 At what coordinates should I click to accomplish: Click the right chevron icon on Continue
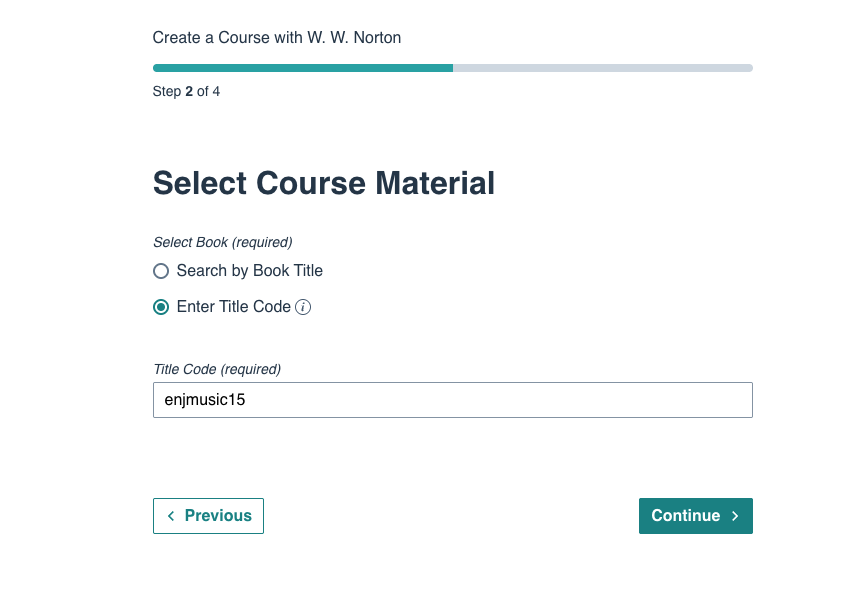(x=735, y=516)
